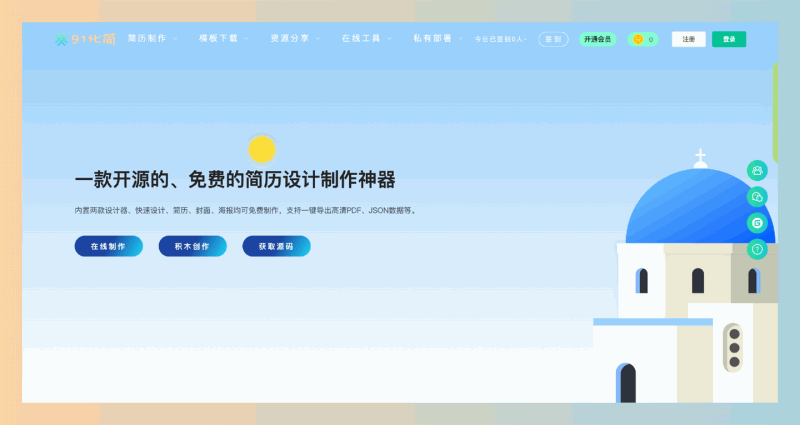This screenshot has width=800, height=425.
Task: Click the 获取源码 button
Action: (x=277, y=246)
